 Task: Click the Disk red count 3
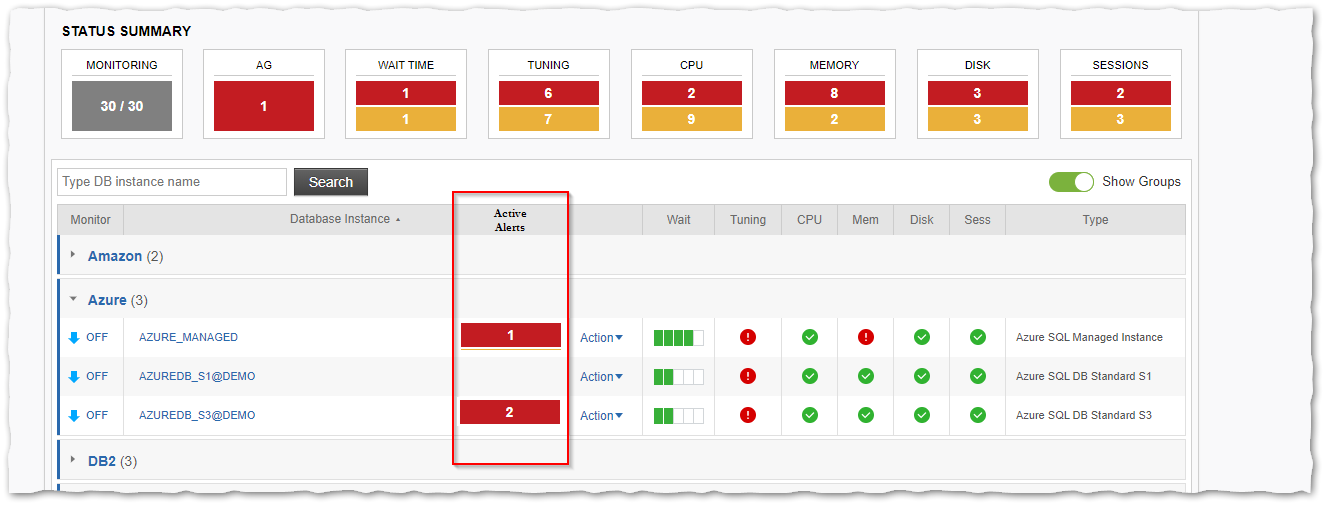[x=978, y=93]
